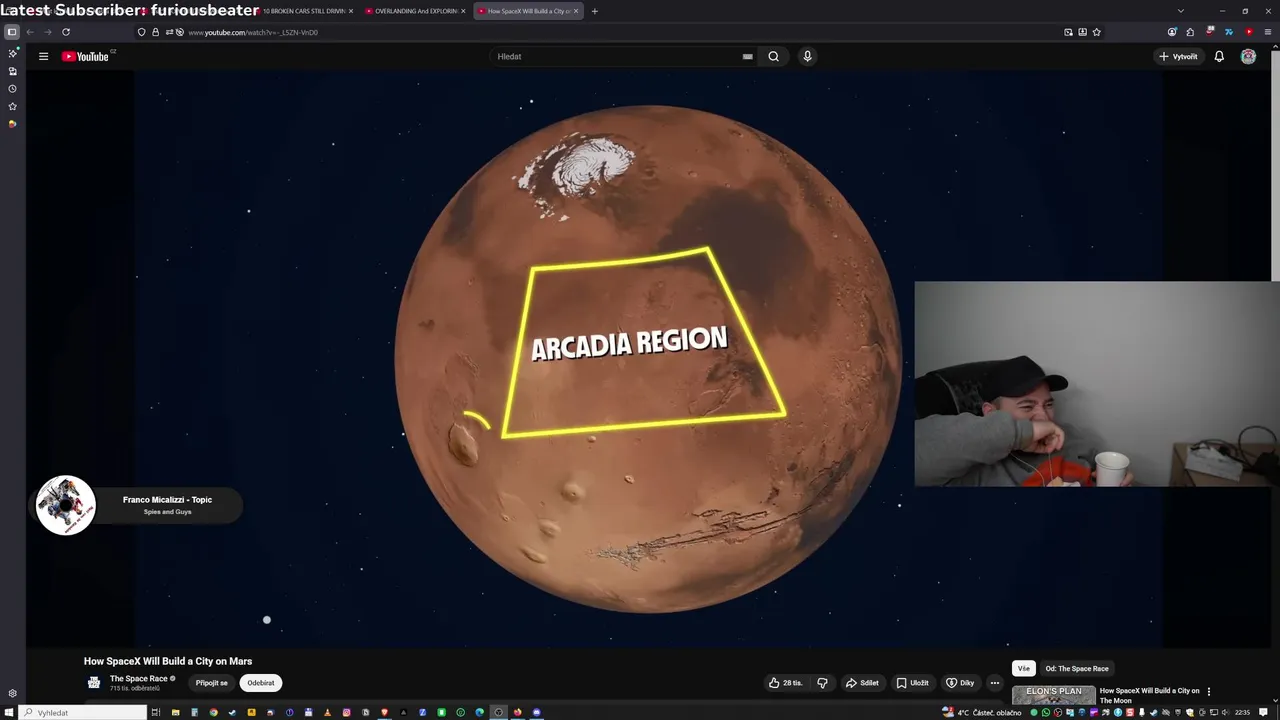Expand the list all tabs chevron

(x=1180, y=11)
